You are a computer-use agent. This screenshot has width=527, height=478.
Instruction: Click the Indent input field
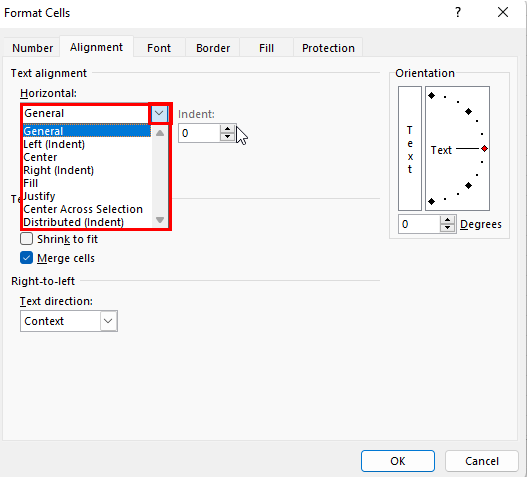199,133
